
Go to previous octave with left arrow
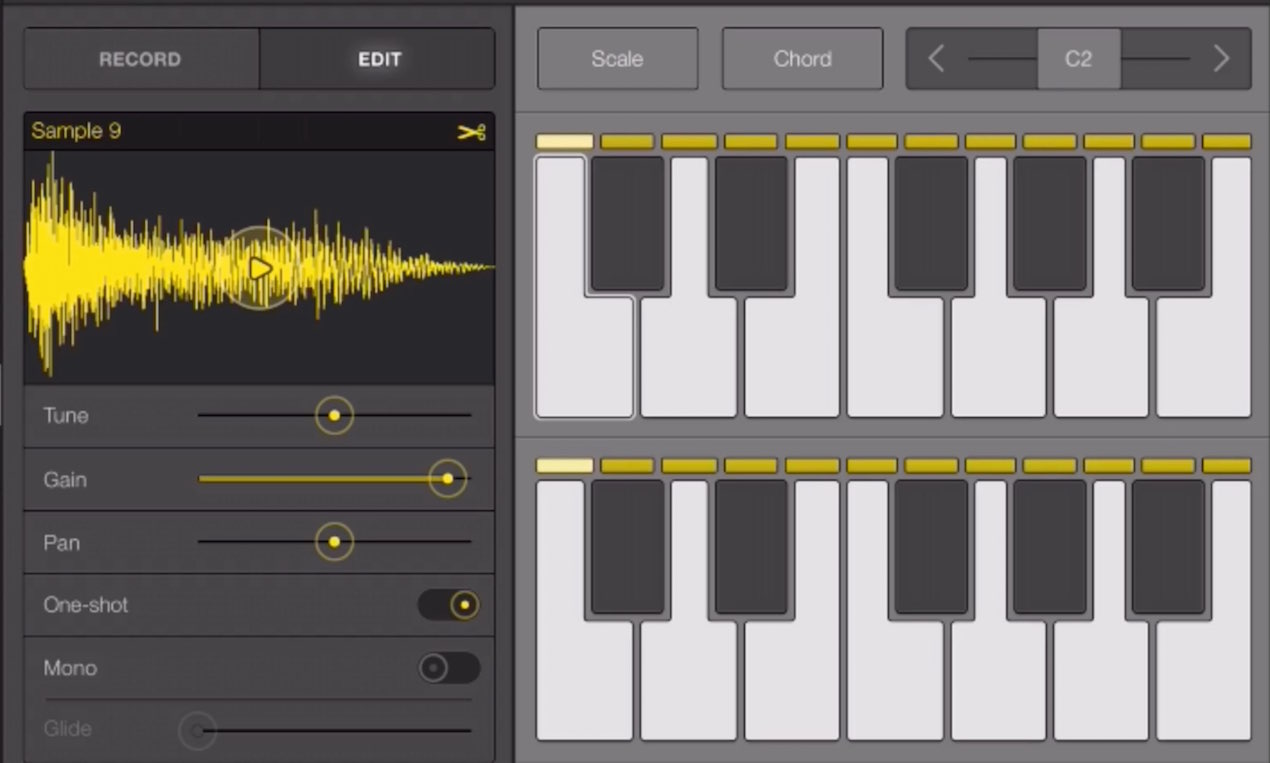936,59
